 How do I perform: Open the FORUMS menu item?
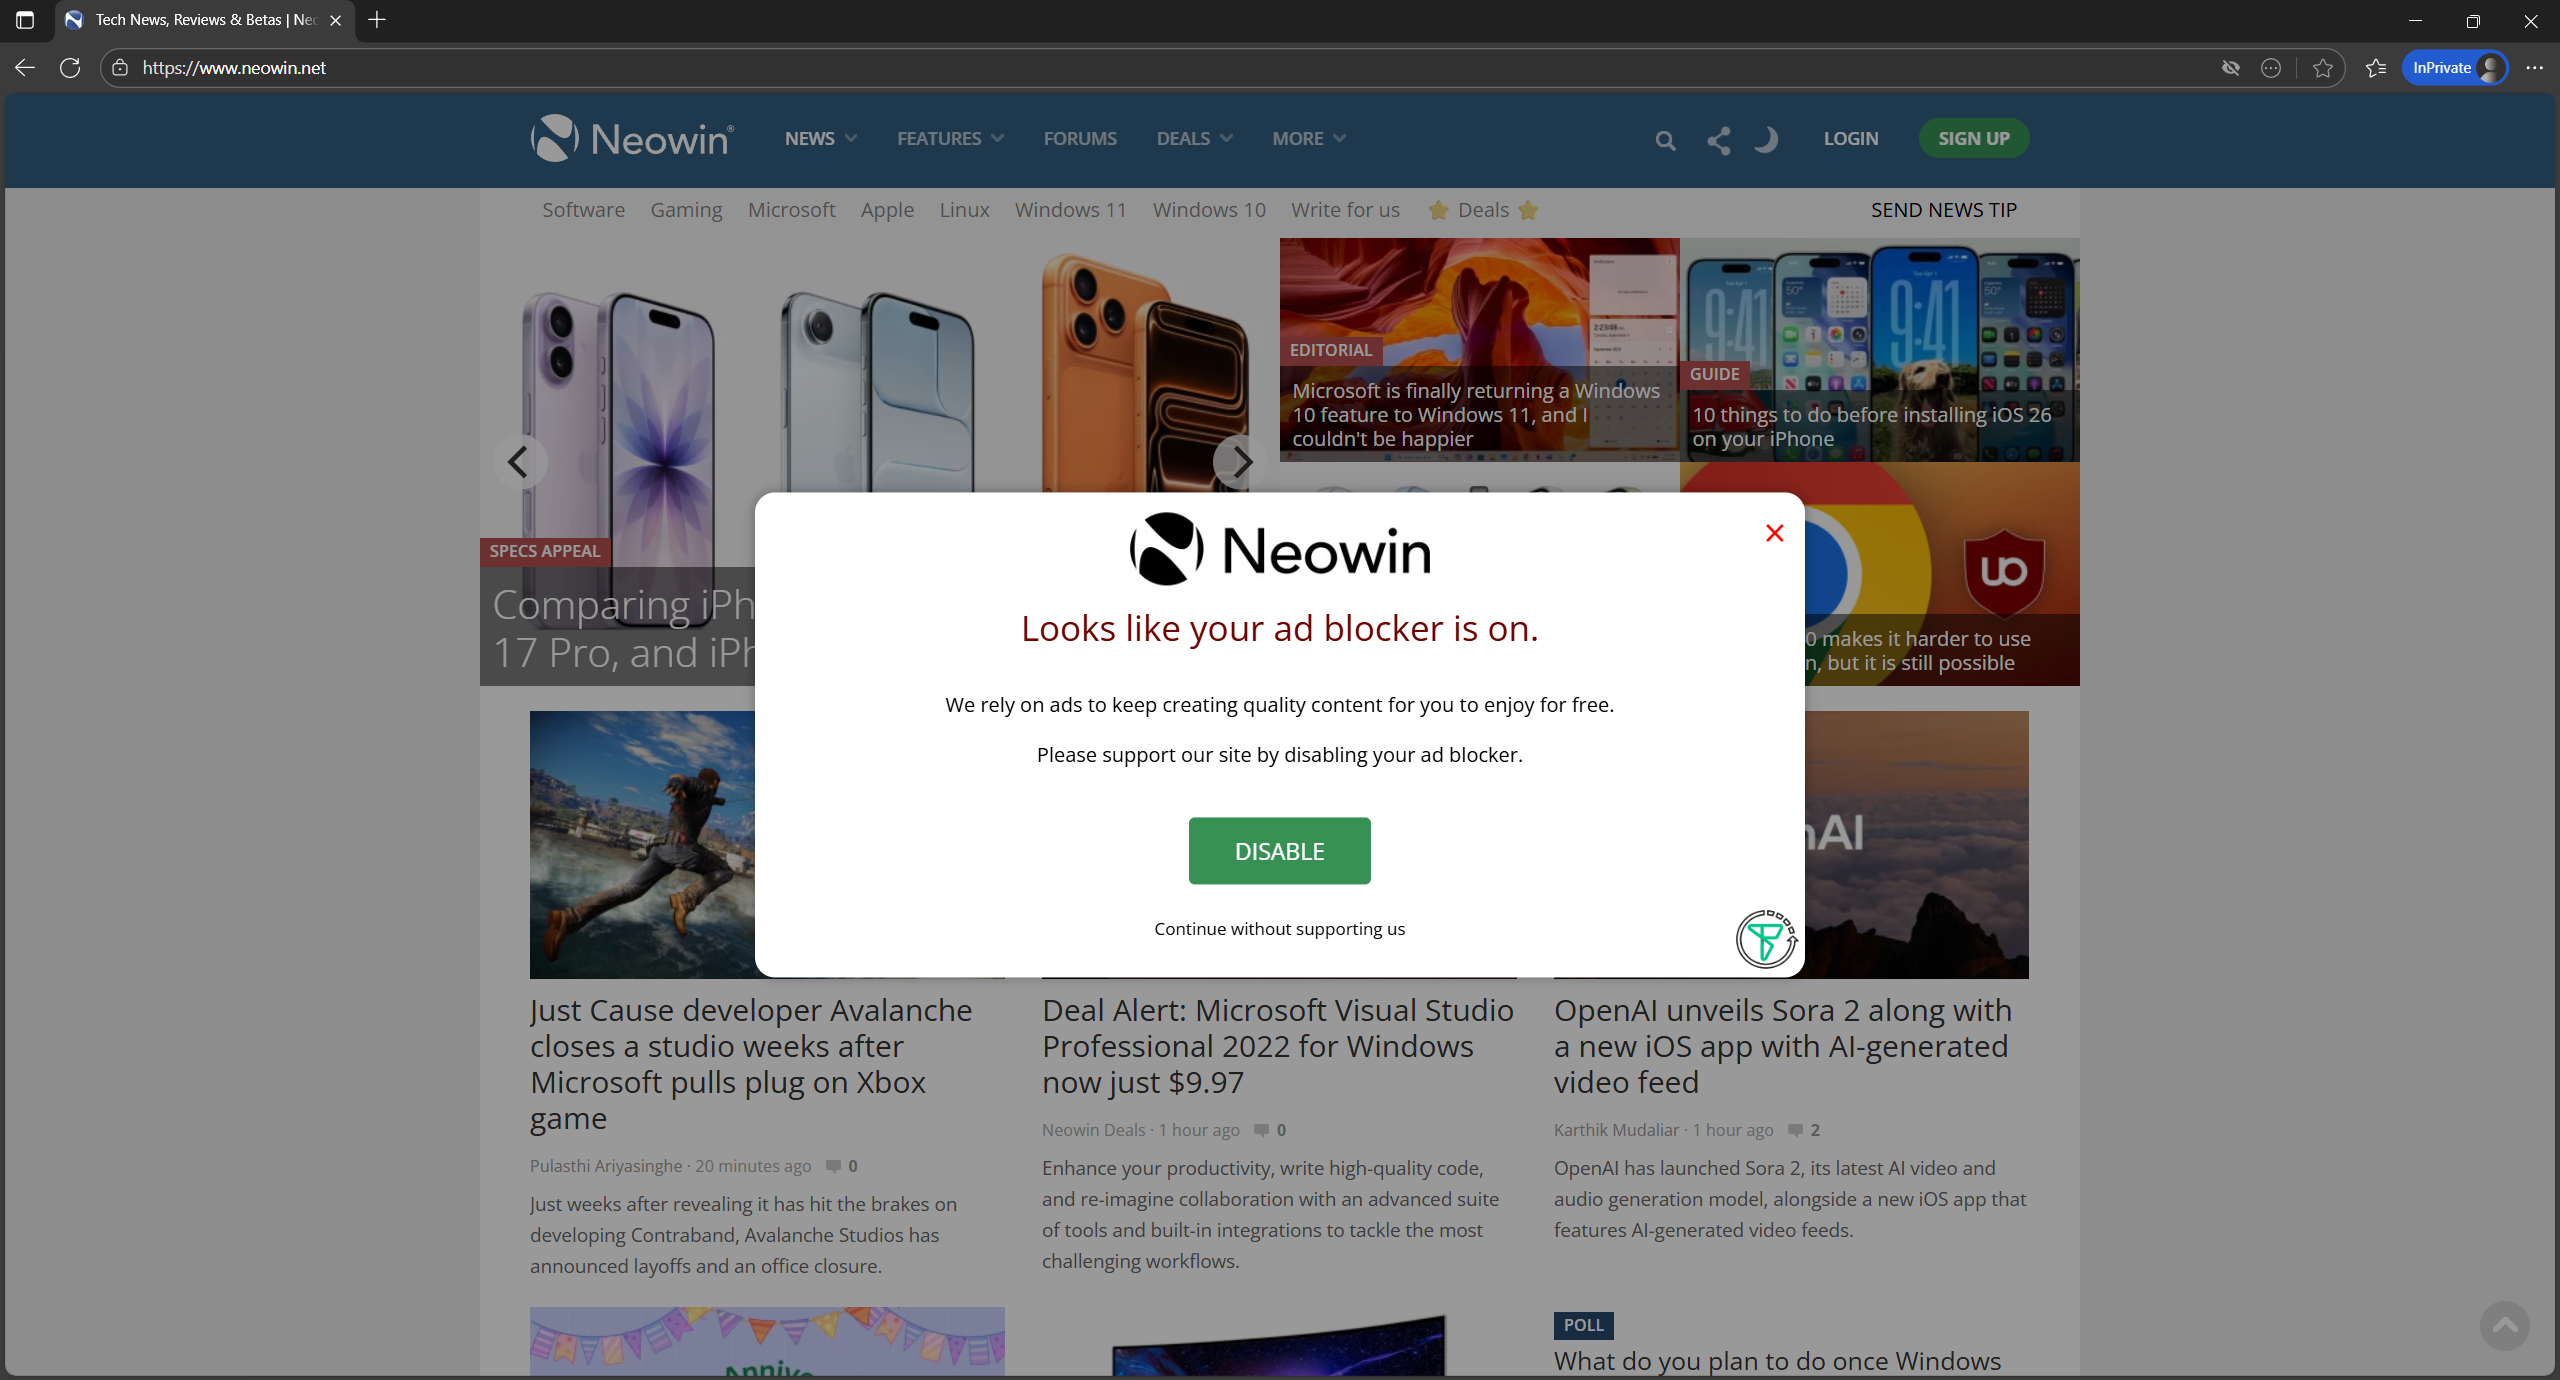pyautogui.click(x=1080, y=139)
